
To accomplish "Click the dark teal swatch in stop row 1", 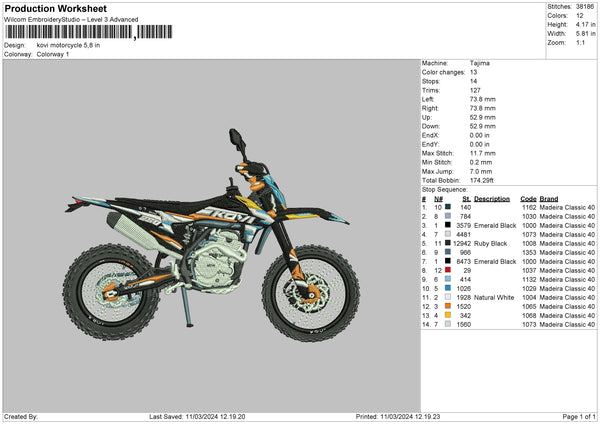I will click(x=448, y=207).
